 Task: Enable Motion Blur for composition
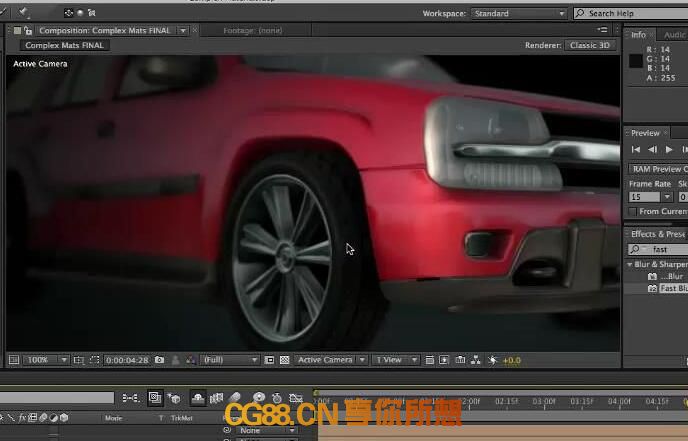click(236, 398)
